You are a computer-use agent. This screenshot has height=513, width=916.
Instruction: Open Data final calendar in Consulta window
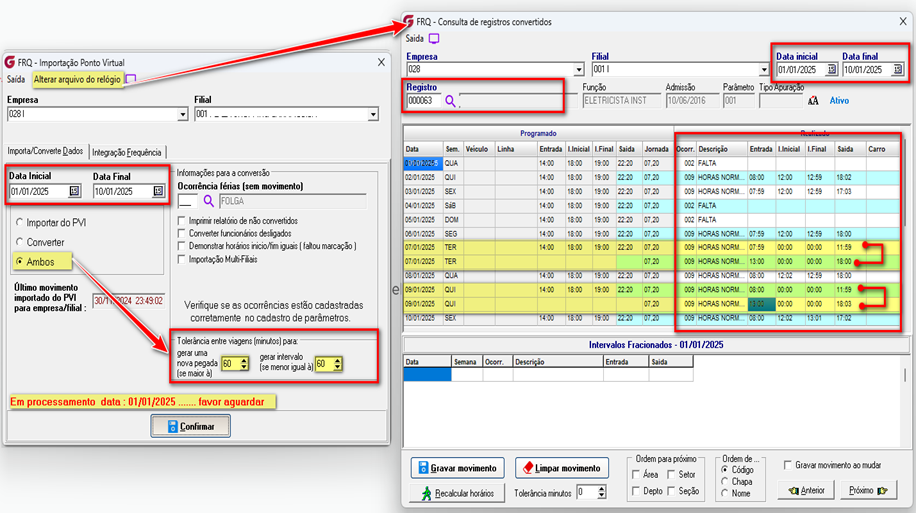pyautogui.click(x=898, y=70)
